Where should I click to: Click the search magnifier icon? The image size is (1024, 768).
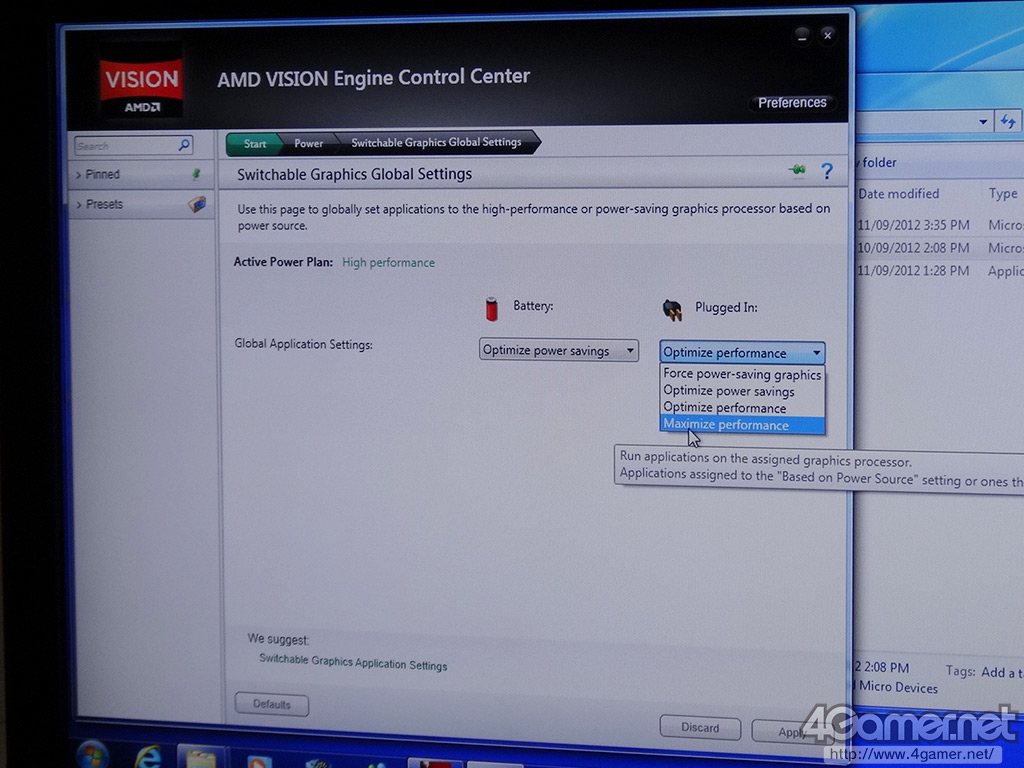click(x=185, y=145)
